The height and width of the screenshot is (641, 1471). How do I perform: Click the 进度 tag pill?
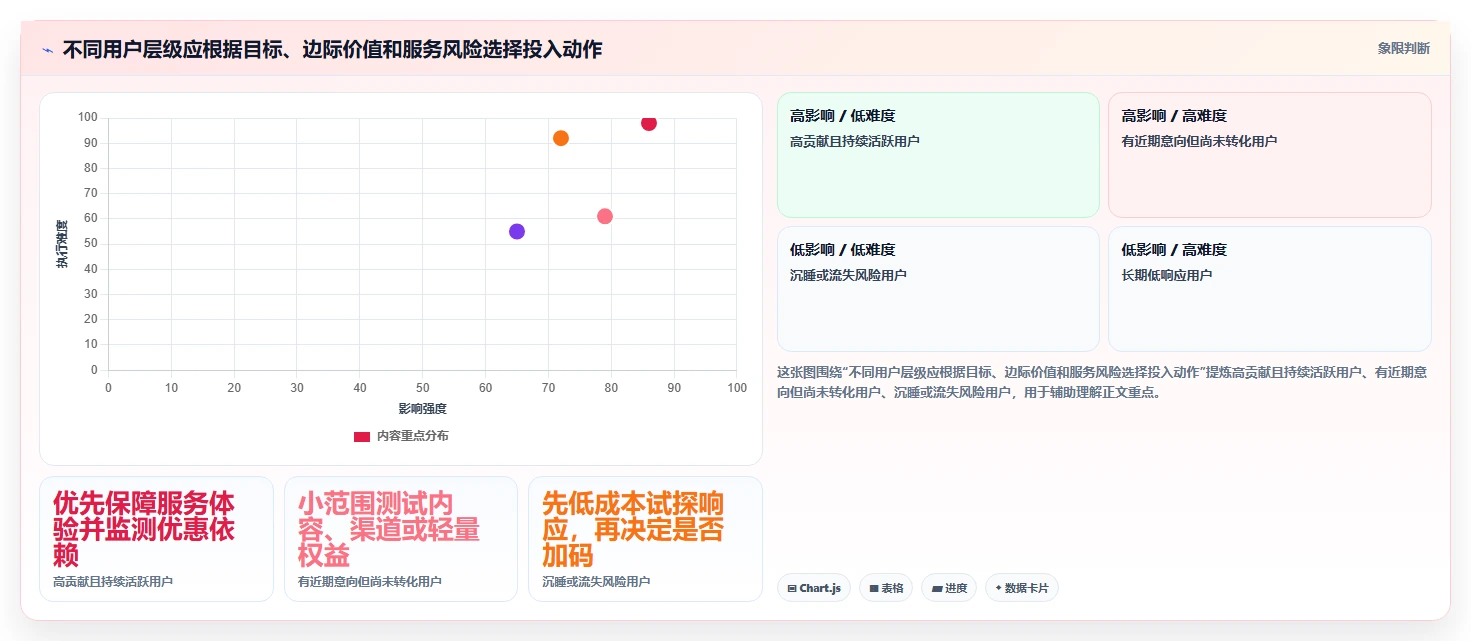pos(949,588)
